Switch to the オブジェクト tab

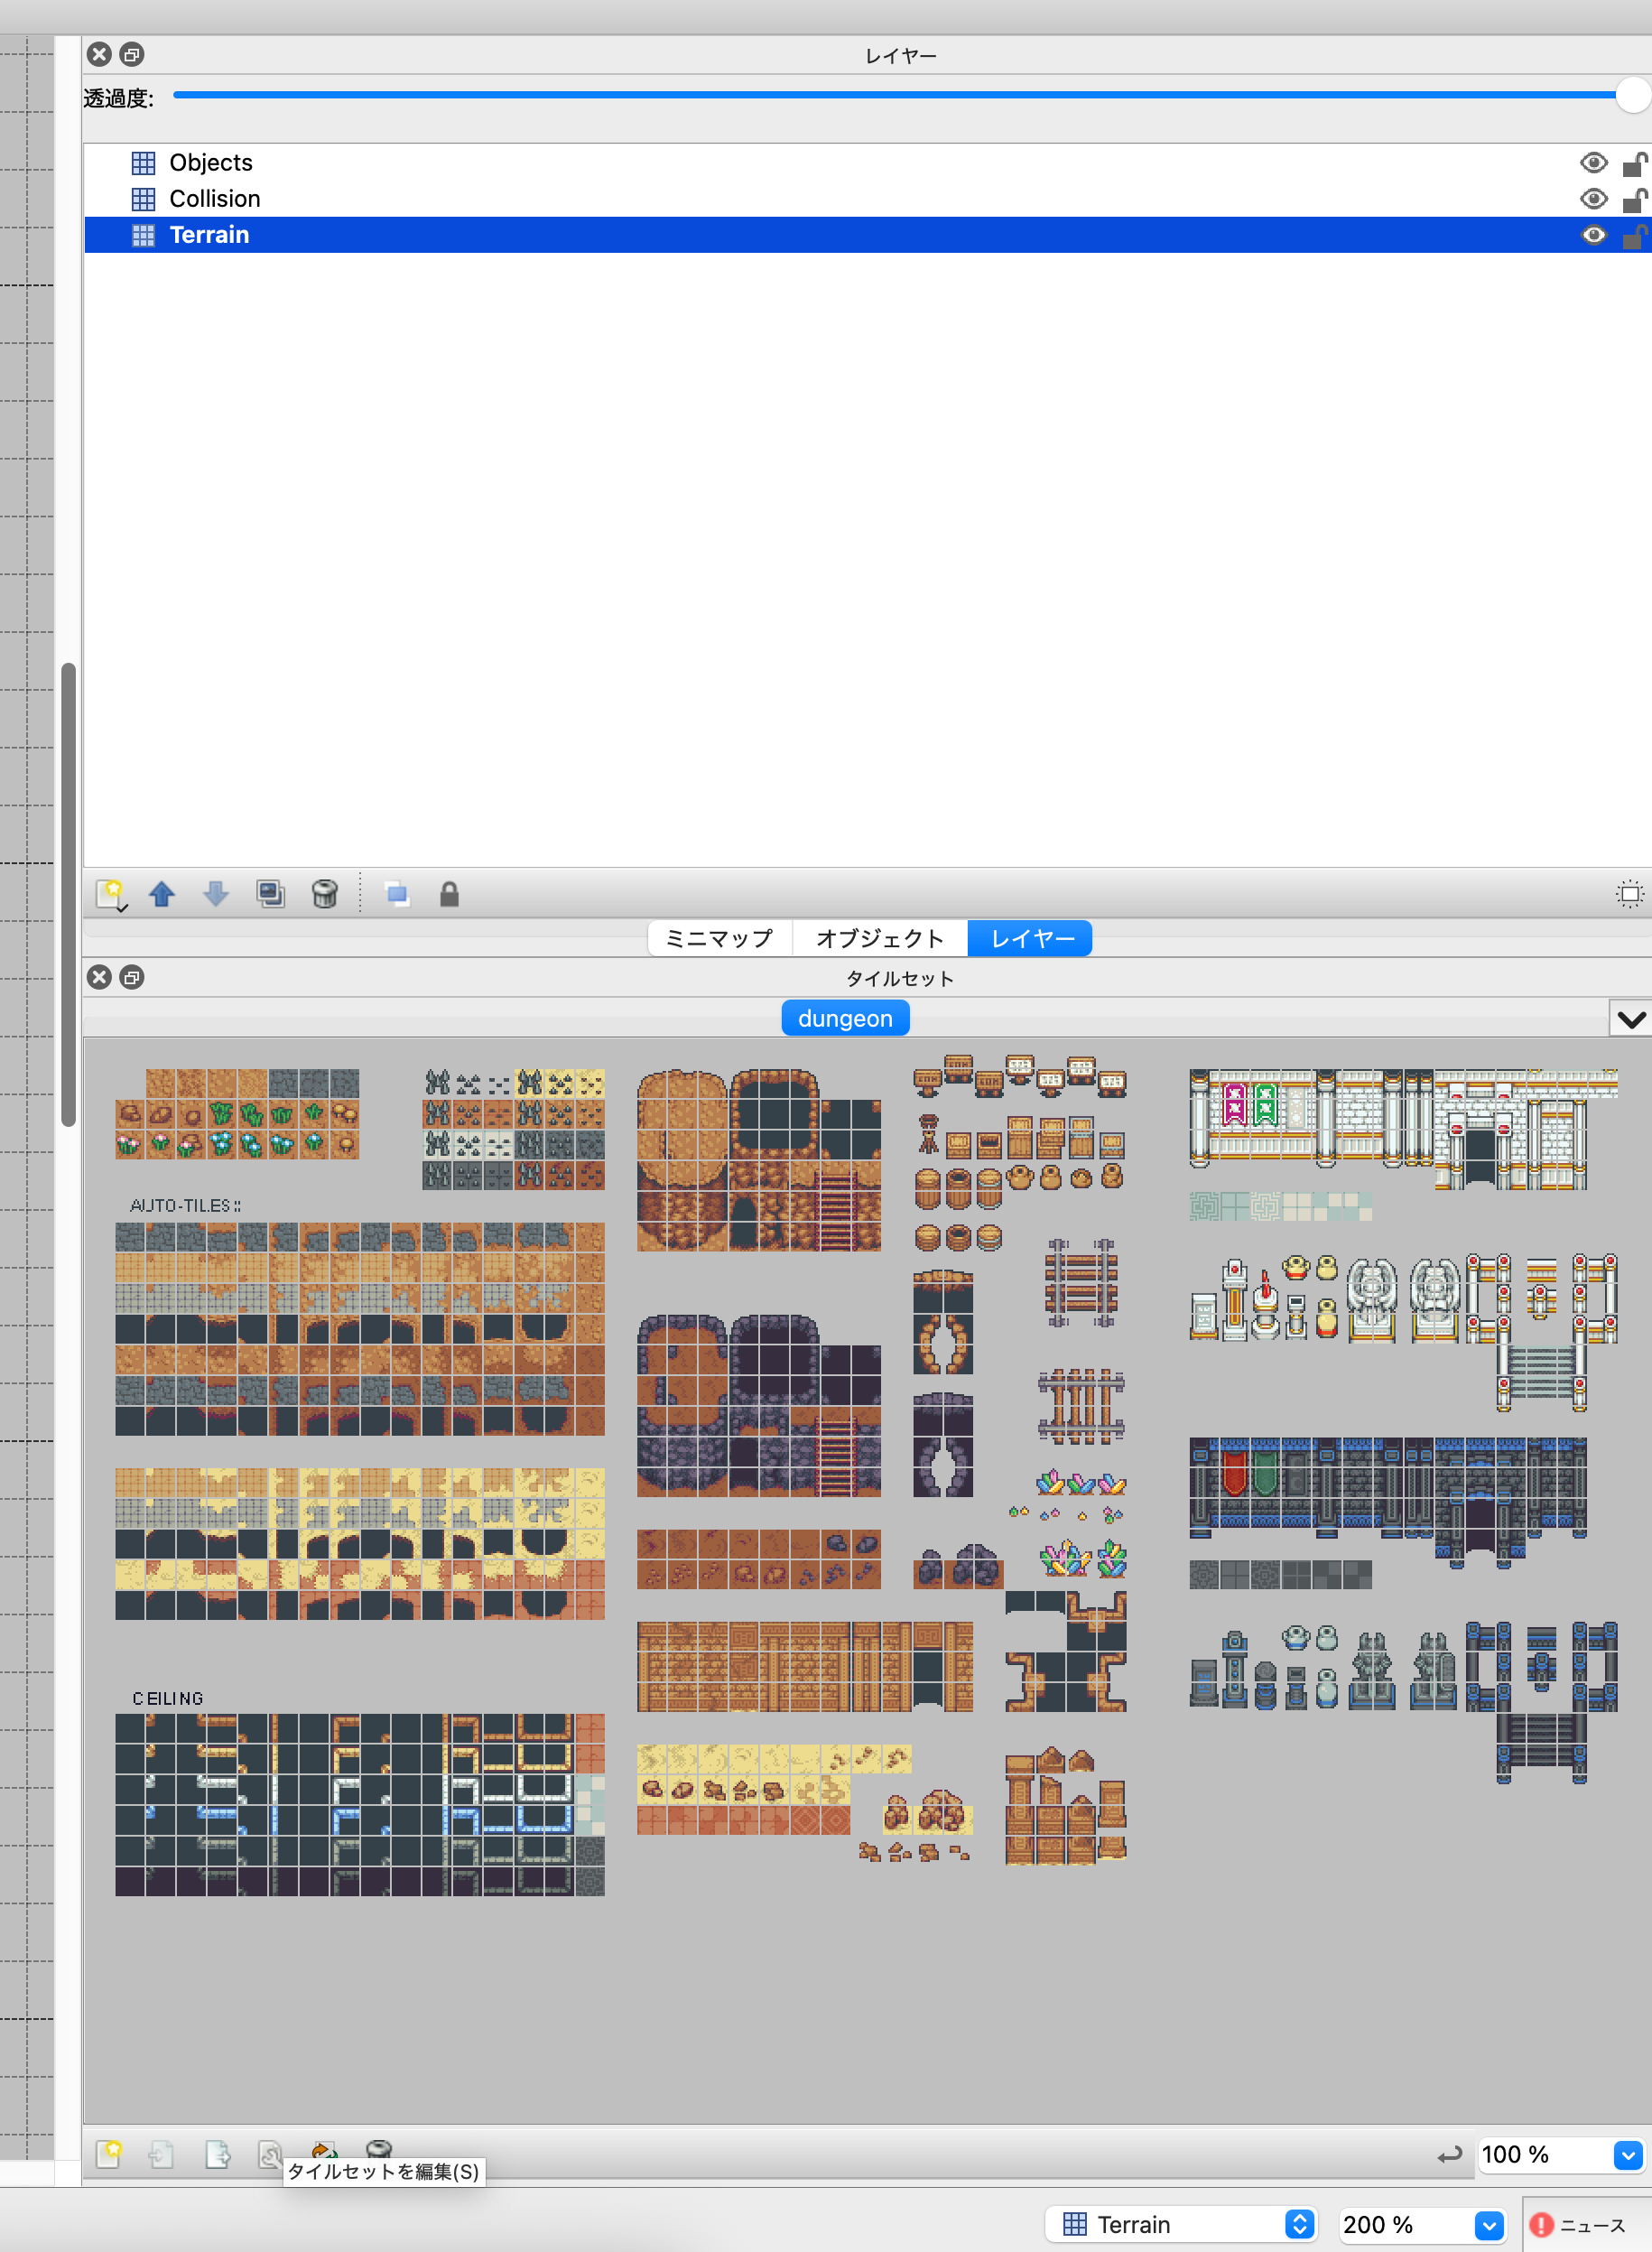click(x=879, y=938)
